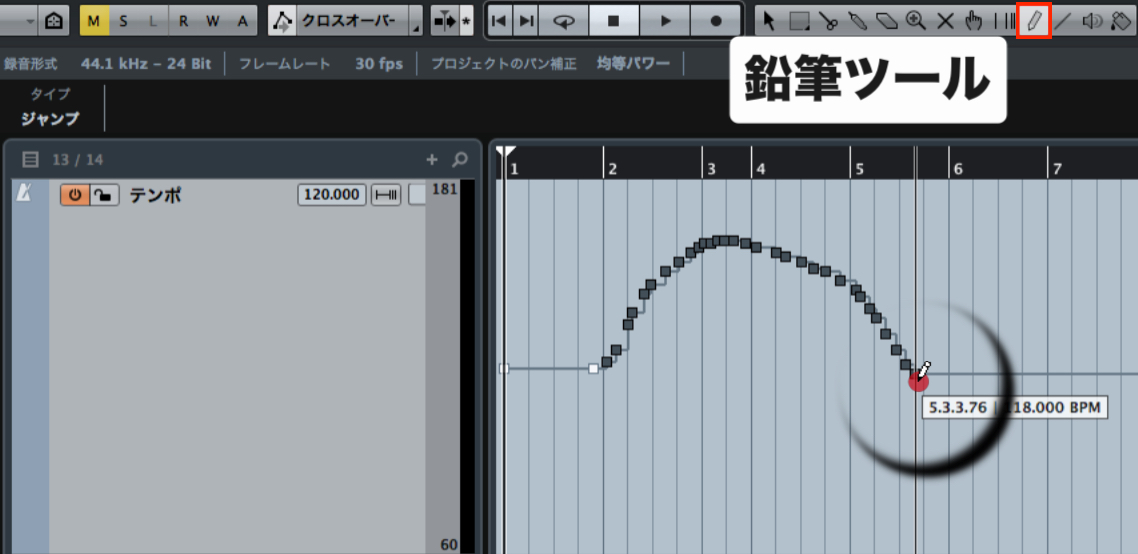1138x554 pixels.
Task: Click the tempo track metronome icon
Action: click(x=24, y=194)
